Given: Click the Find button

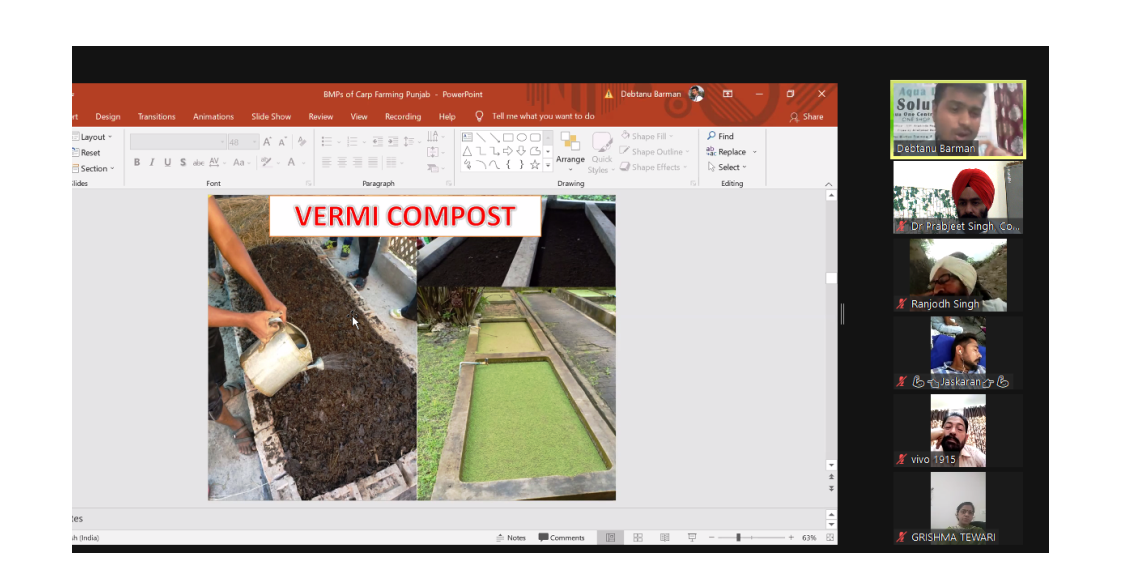Looking at the screenshot, I should click(721, 136).
